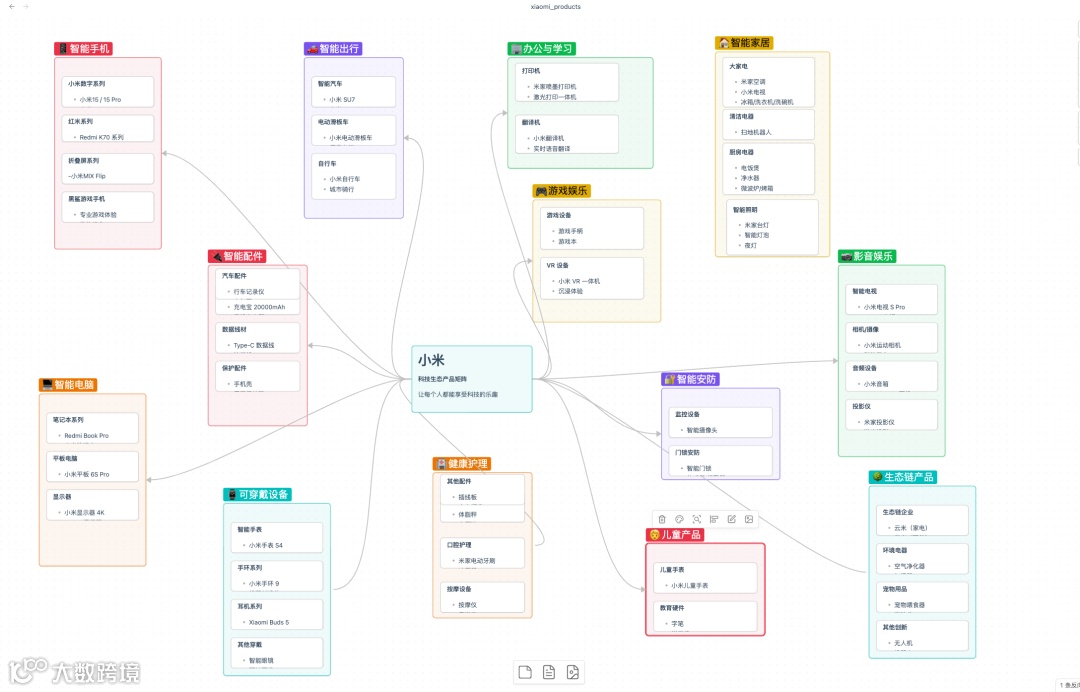Select the 智能电脑 group label
Image resolution: width=1080 pixels, height=692 pixels.
pos(68,385)
